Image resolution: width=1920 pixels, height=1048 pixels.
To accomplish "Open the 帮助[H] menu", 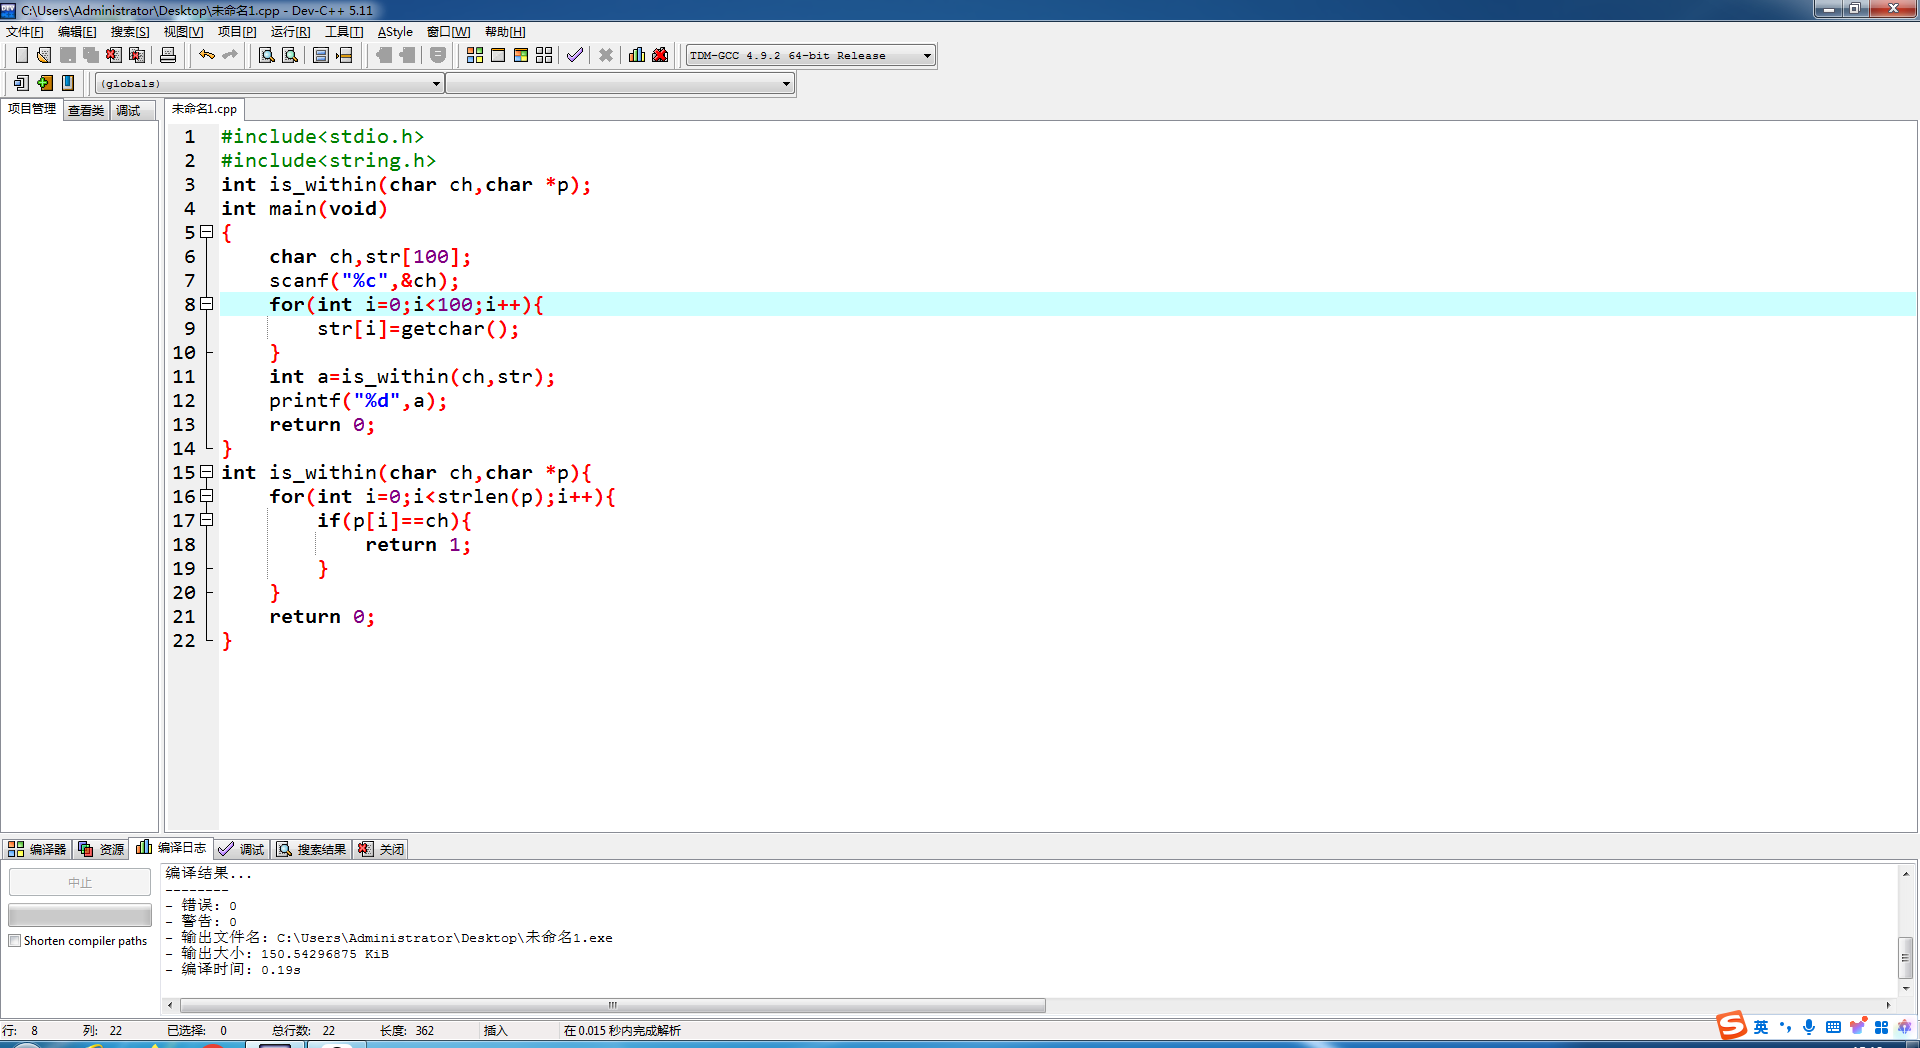I will 505,32.
